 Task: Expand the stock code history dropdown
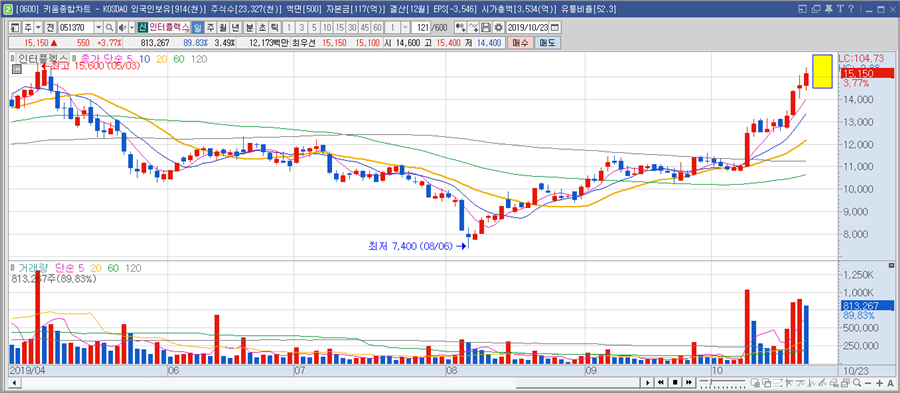coord(99,28)
